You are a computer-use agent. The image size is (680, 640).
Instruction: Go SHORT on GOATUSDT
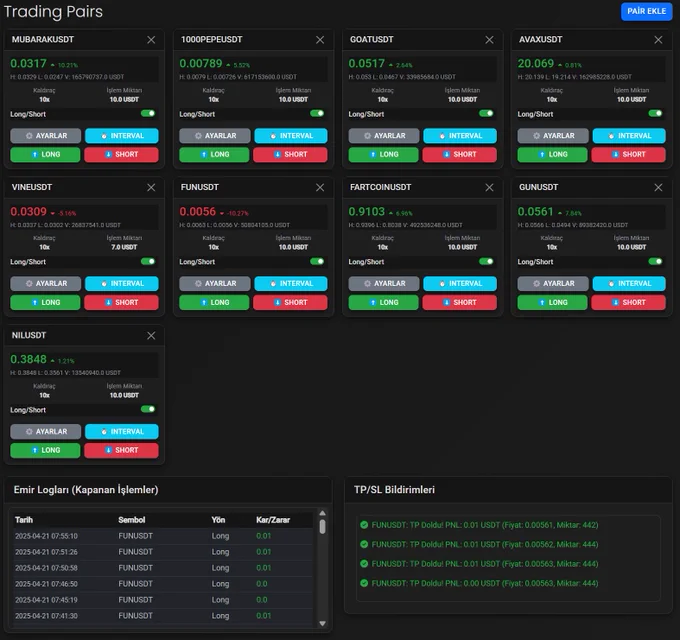[460, 154]
